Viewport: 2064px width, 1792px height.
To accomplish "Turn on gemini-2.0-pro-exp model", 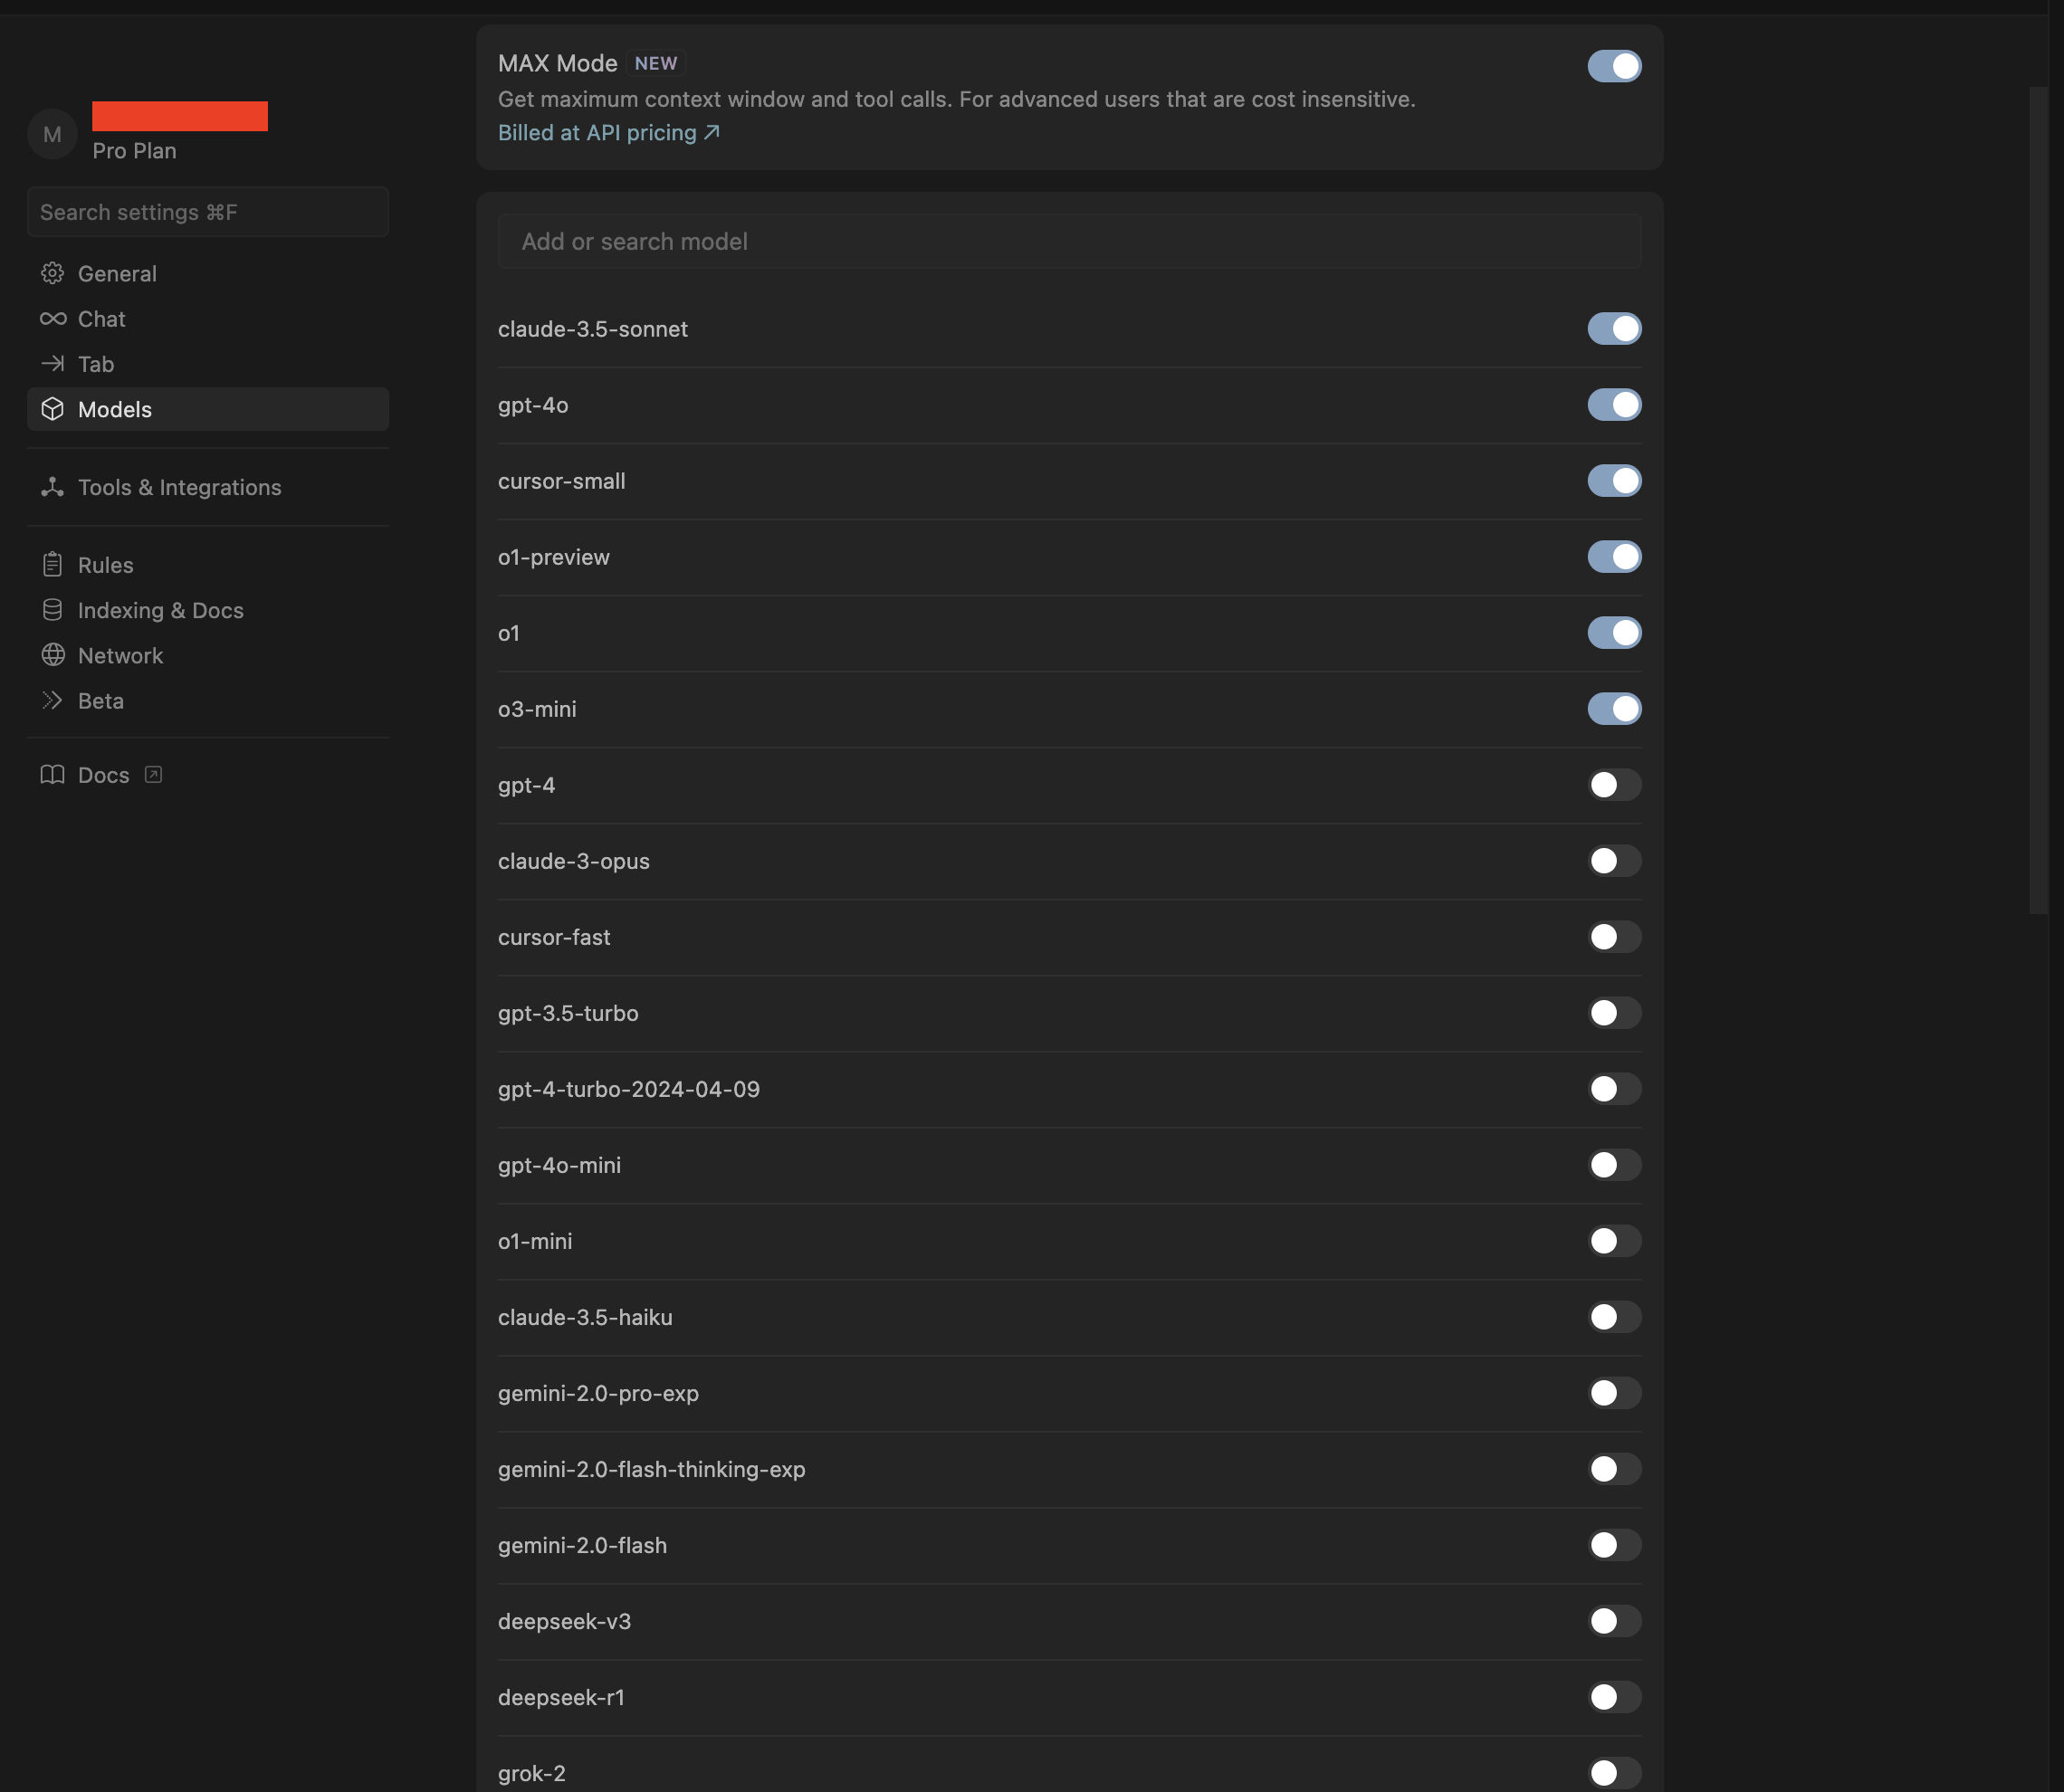I will point(1614,1392).
